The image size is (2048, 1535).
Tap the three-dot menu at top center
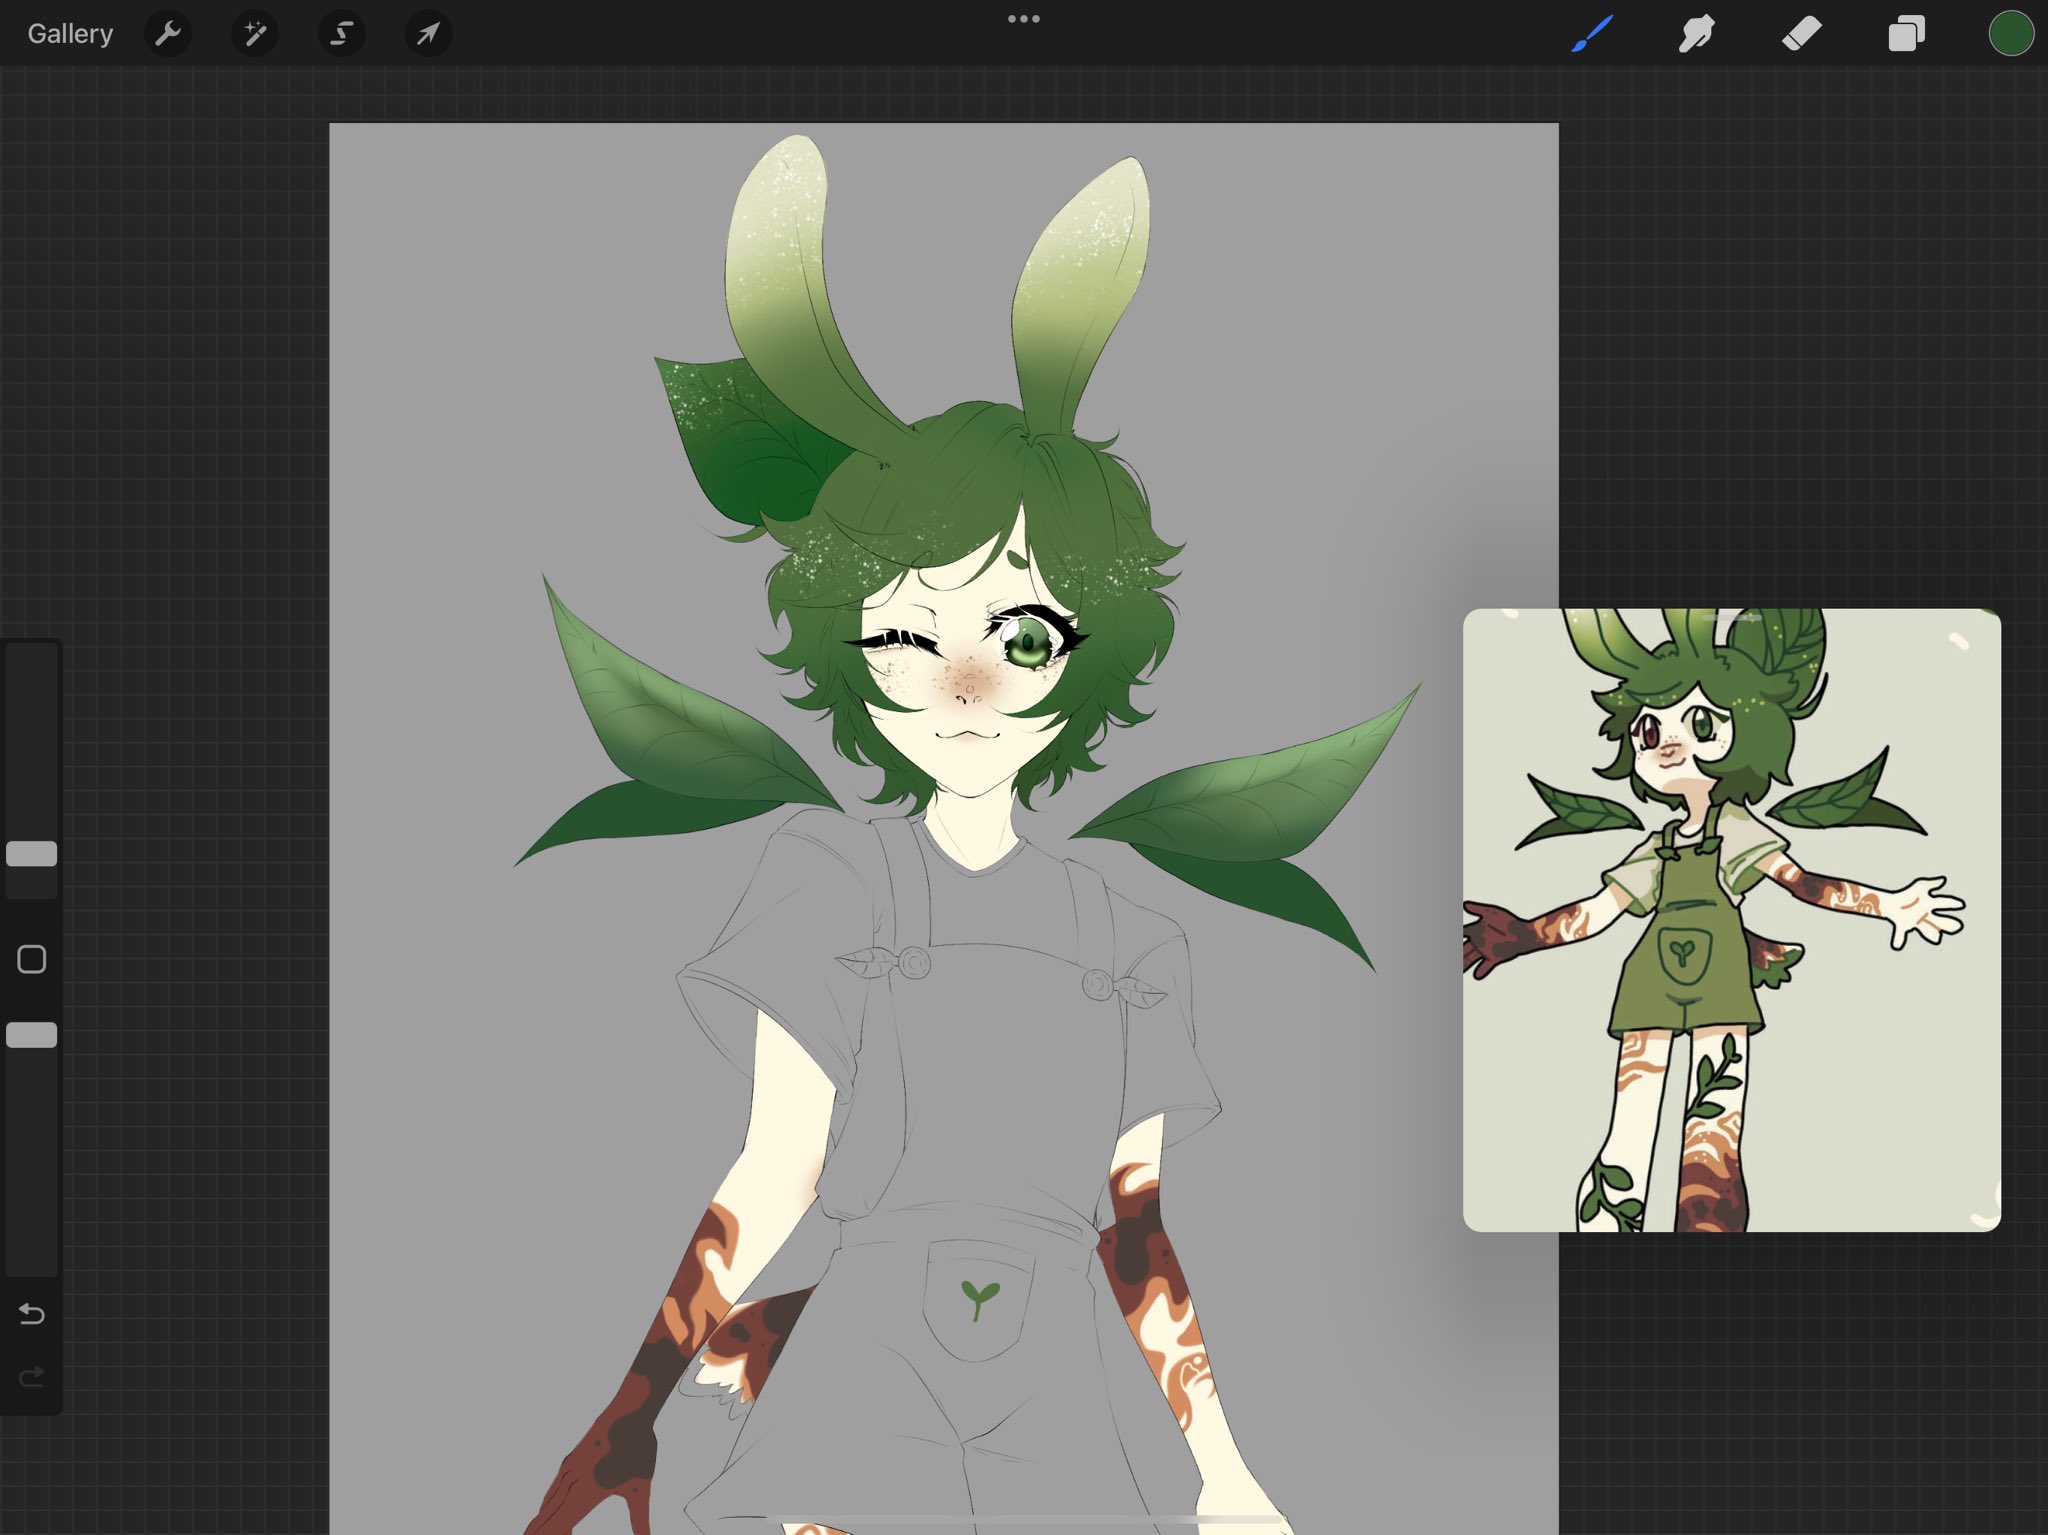(x=1023, y=19)
